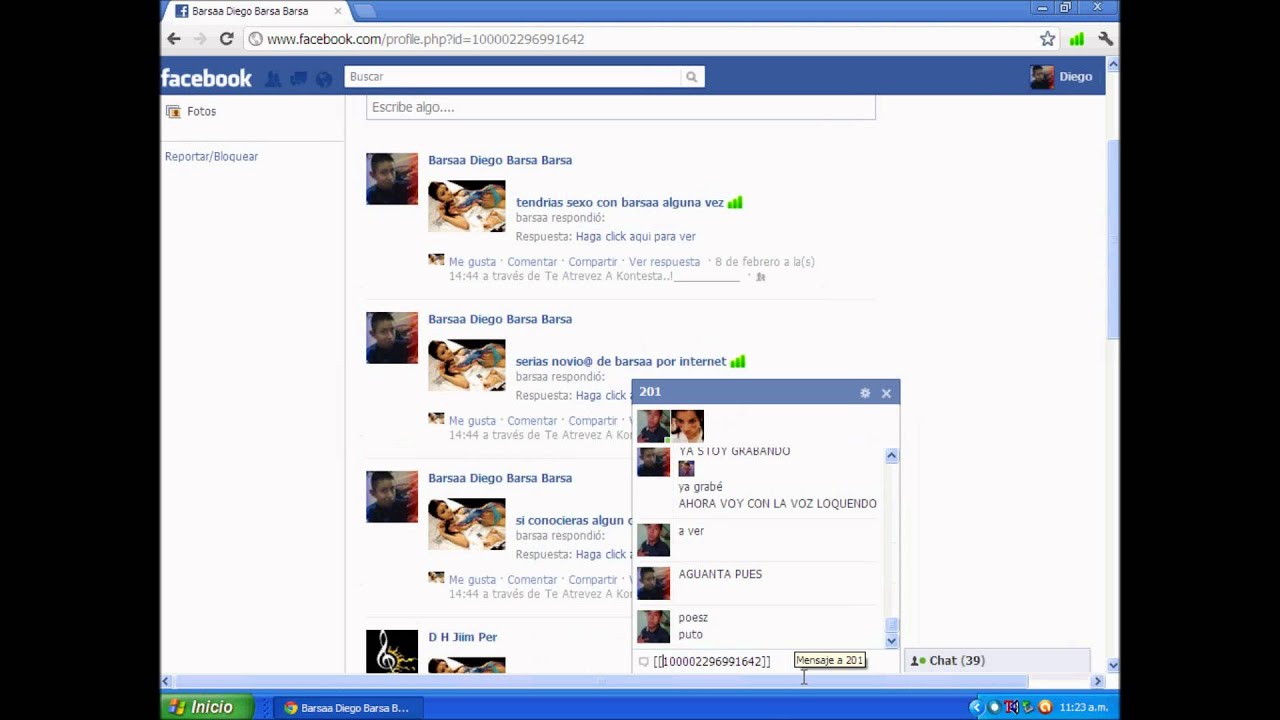Click Reportar/Bloquear link
Screen dimensions: 1280x720
tap(211, 156)
